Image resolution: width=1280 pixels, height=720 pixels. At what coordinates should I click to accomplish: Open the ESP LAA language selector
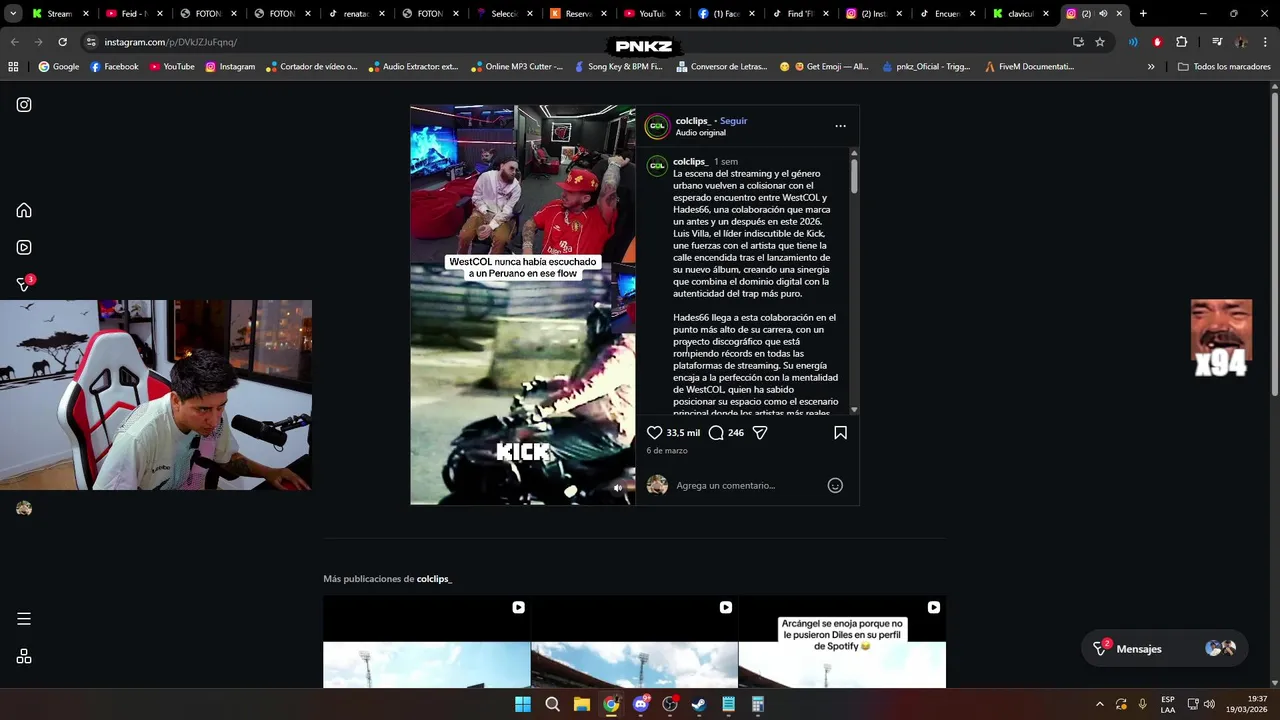[x=1168, y=704]
